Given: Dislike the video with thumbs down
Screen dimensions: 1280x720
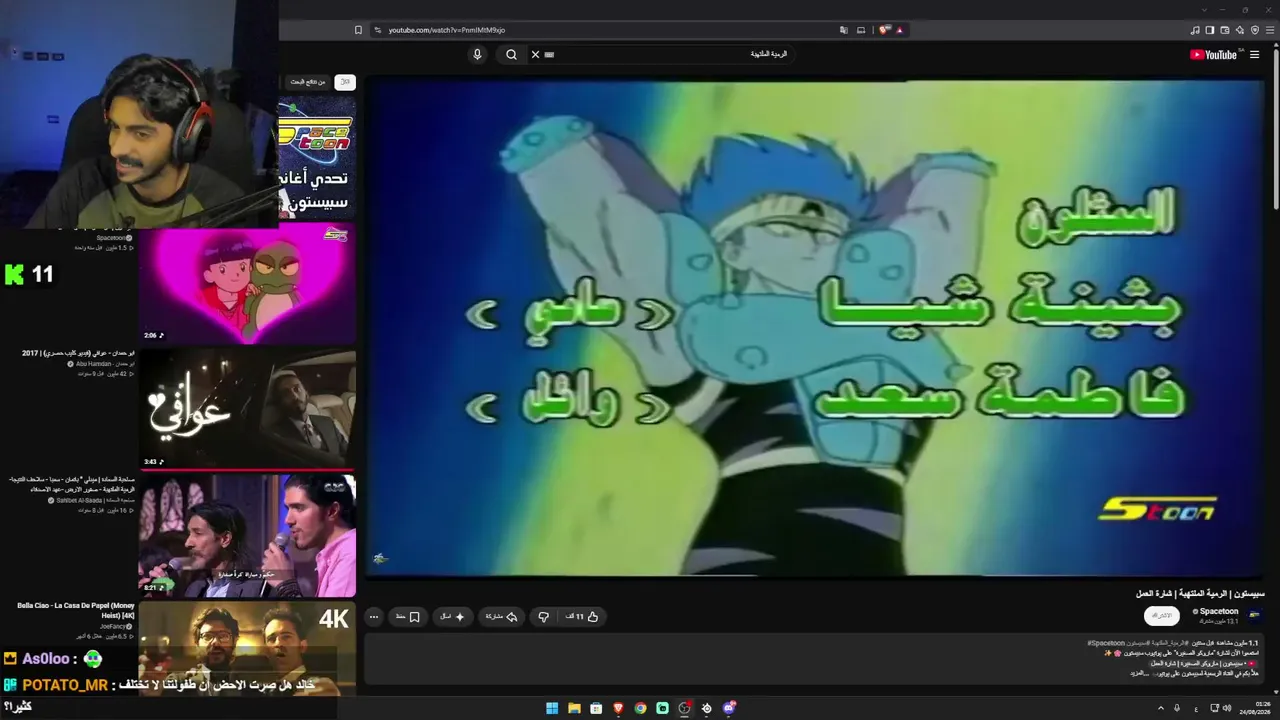Looking at the screenshot, I should click(x=544, y=617).
